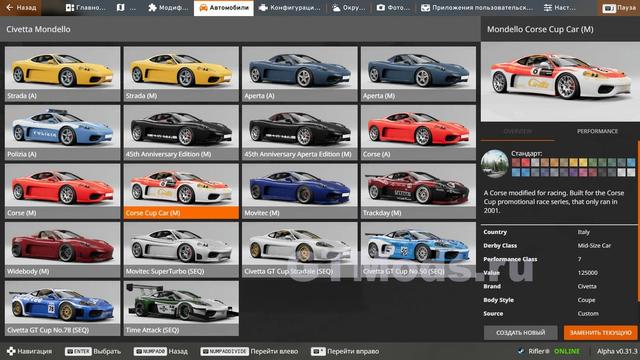Click the Body Style Coupe entry

point(559,300)
